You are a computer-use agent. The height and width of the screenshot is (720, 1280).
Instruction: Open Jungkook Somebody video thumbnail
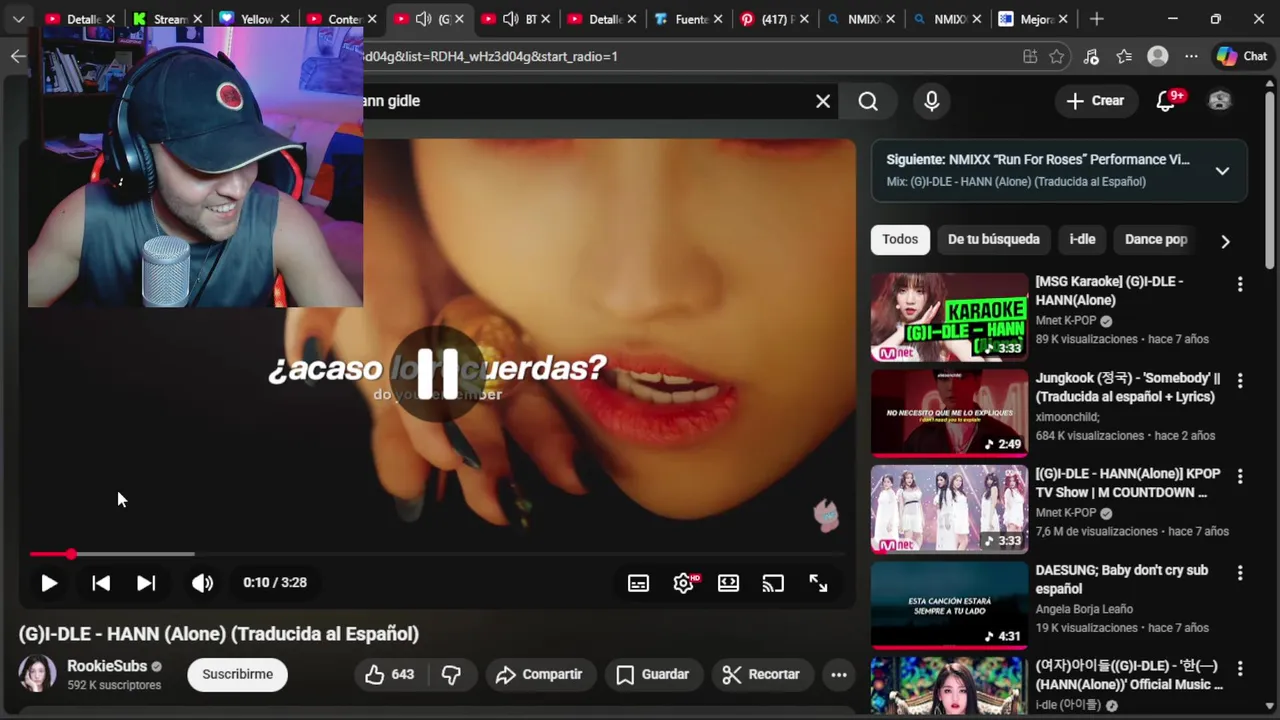tap(949, 413)
